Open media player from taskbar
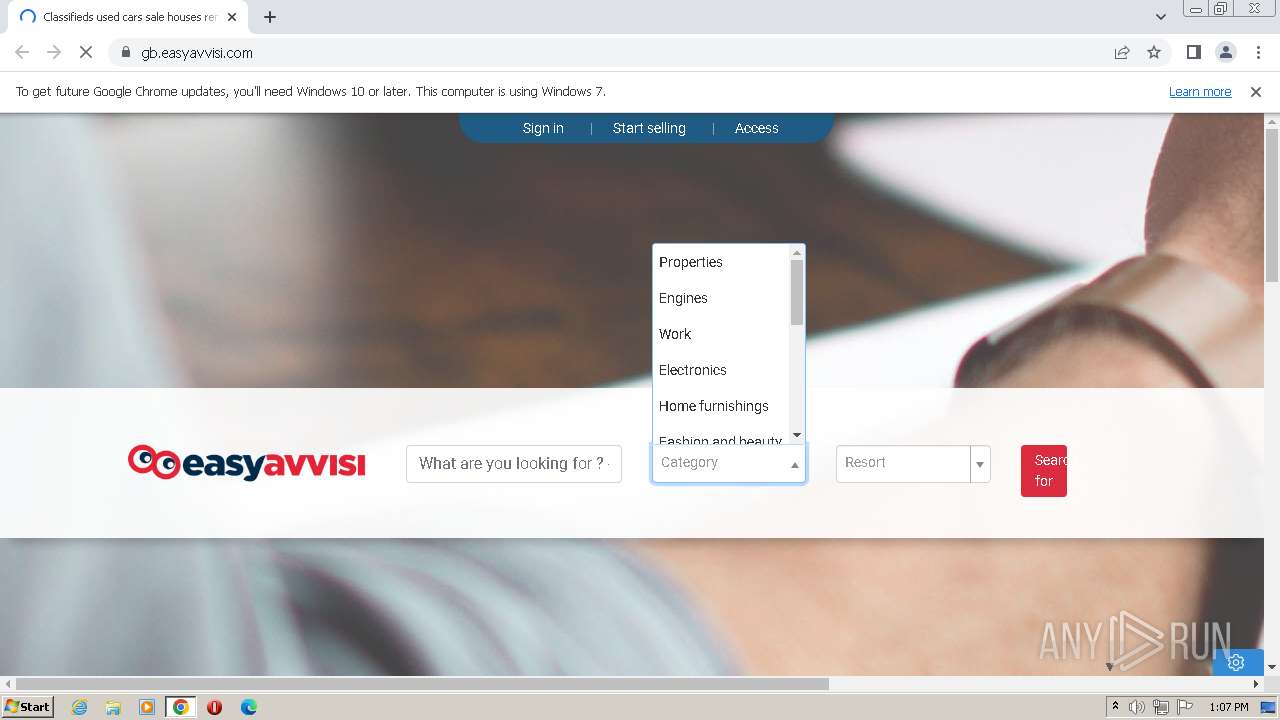Screen dimensions: 1280x720 click(147, 707)
